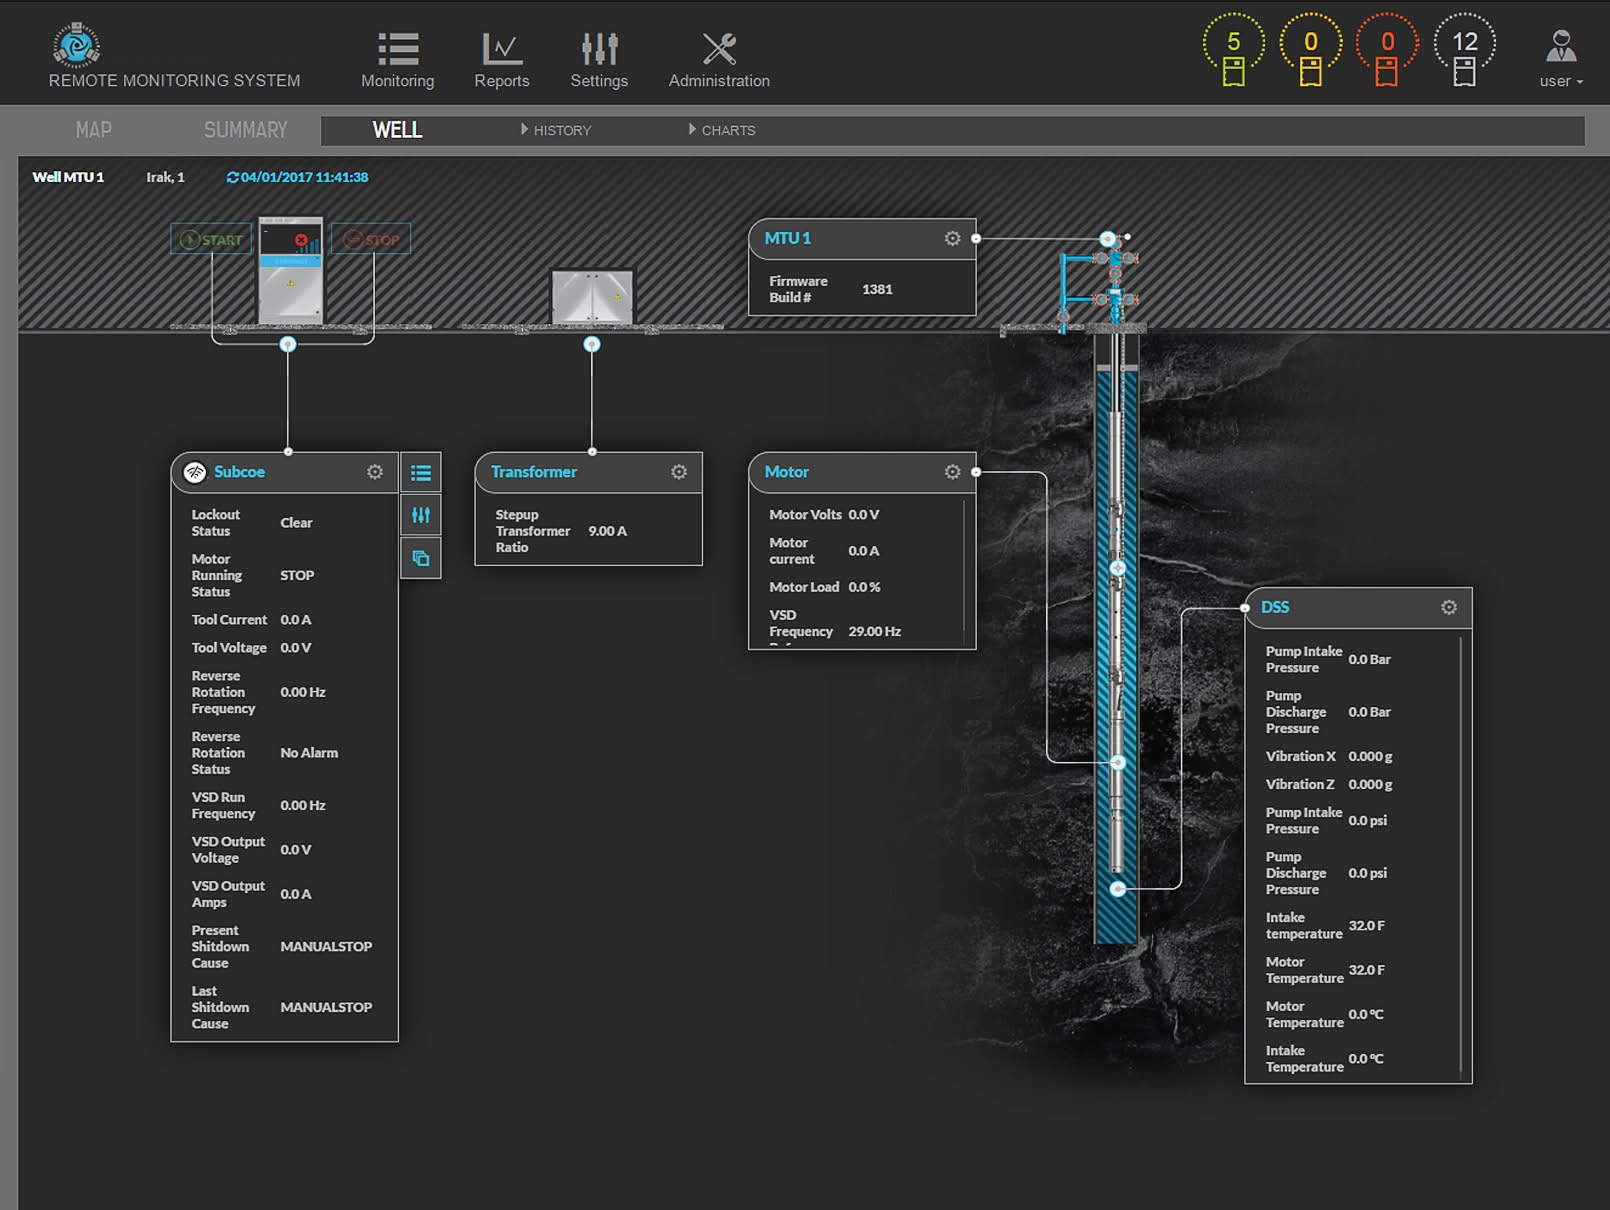Click the MTU 1 panel title
The image size is (1610, 1210).
click(788, 238)
